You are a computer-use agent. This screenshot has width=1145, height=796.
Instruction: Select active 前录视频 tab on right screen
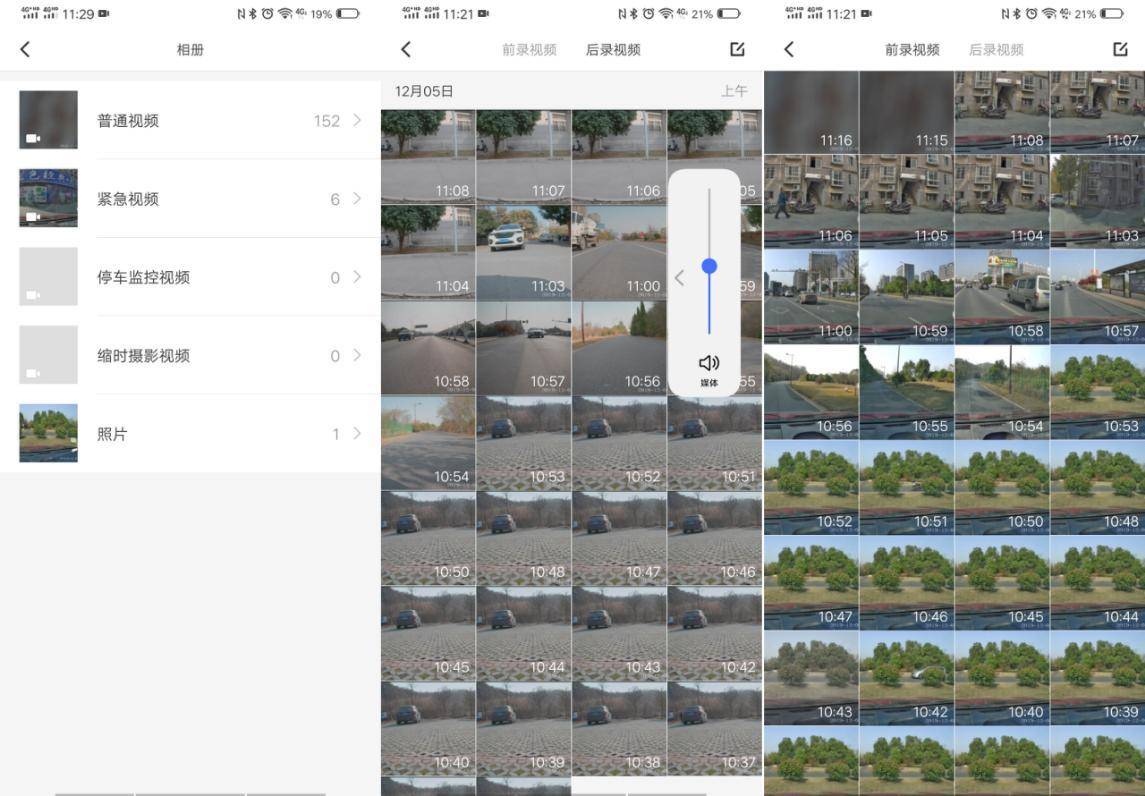tap(912, 50)
